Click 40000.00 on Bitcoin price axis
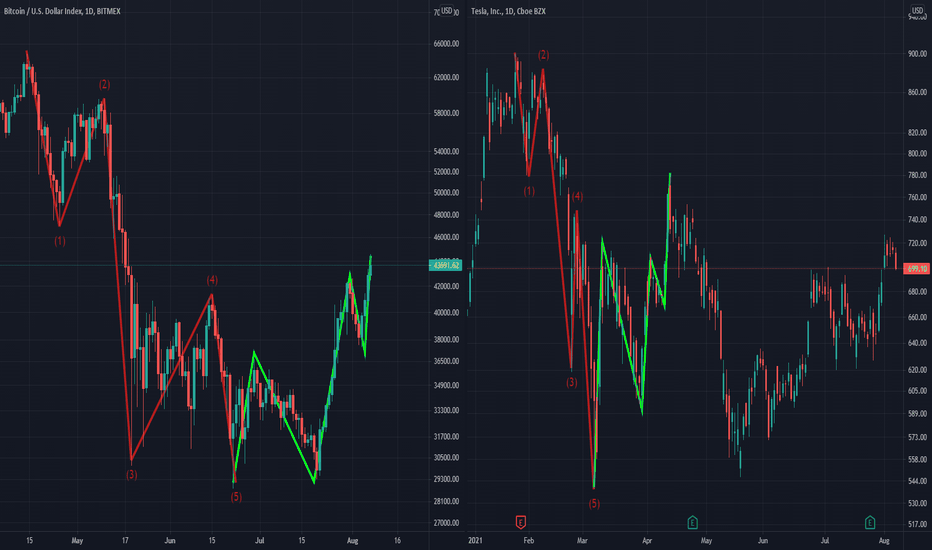Screen dimensions: 932x550 coord(446,313)
